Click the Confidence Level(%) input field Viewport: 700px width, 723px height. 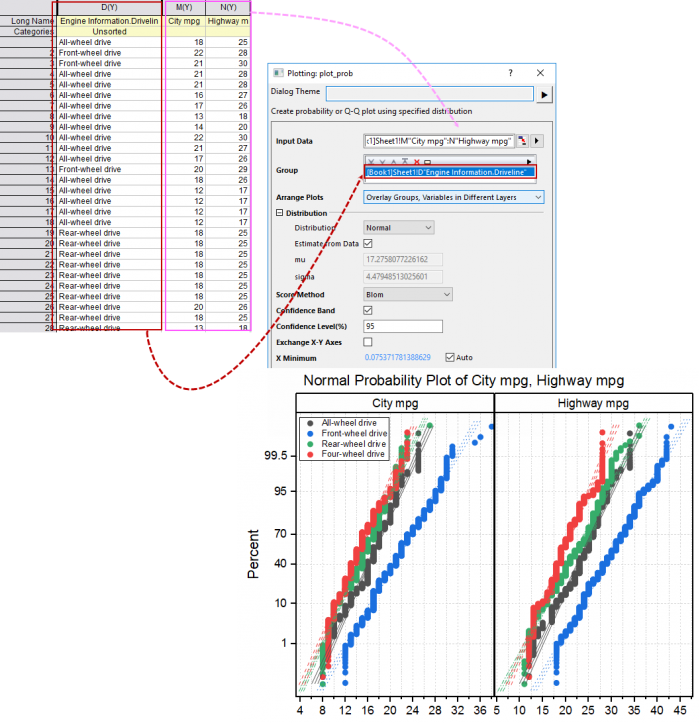402,326
